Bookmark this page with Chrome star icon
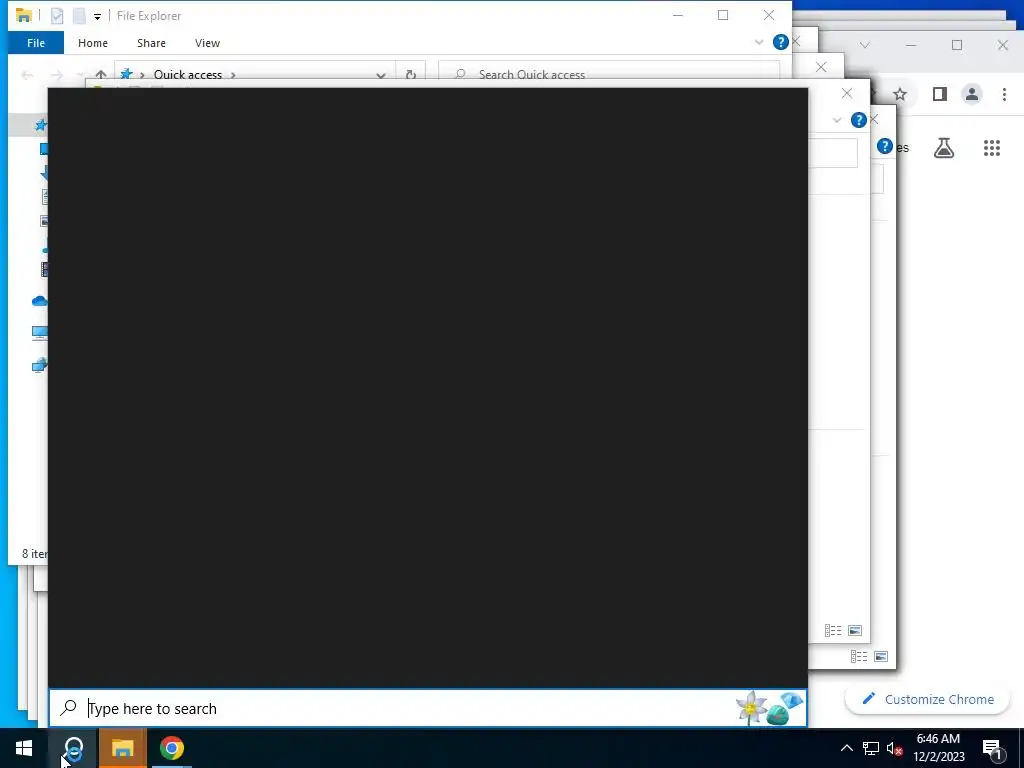 (x=900, y=95)
